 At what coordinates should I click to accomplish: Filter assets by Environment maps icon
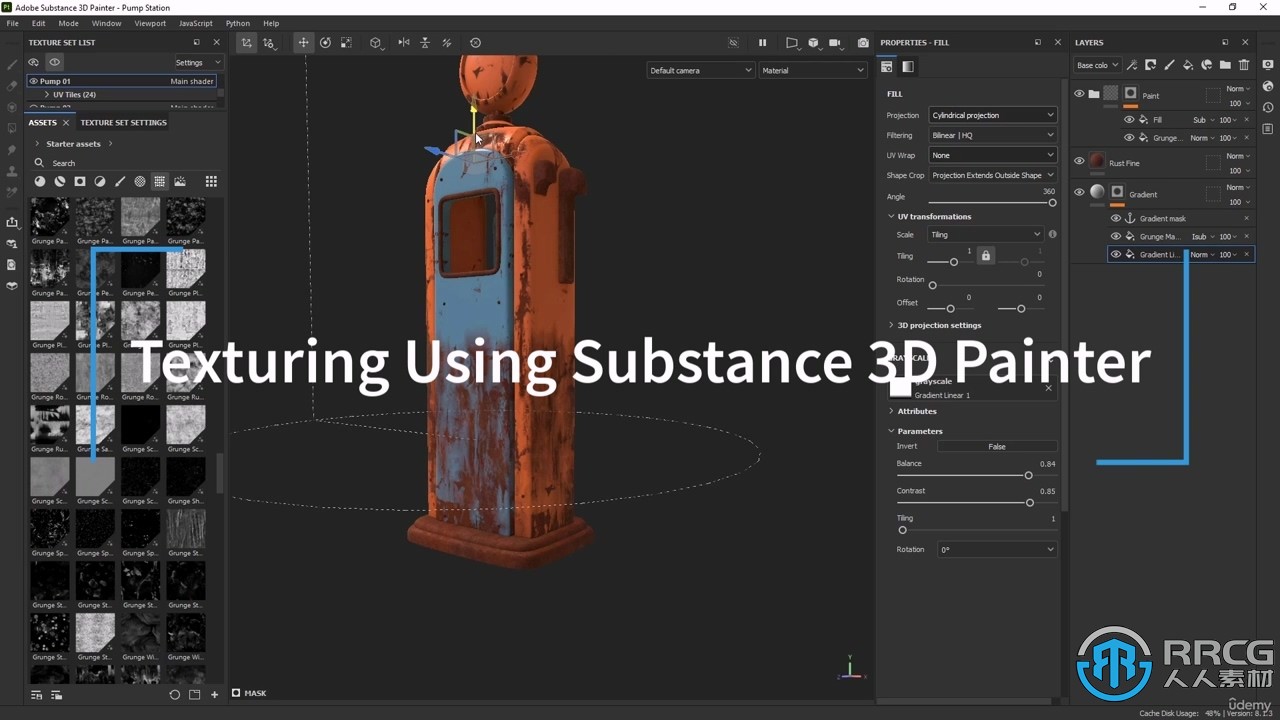click(180, 181)
